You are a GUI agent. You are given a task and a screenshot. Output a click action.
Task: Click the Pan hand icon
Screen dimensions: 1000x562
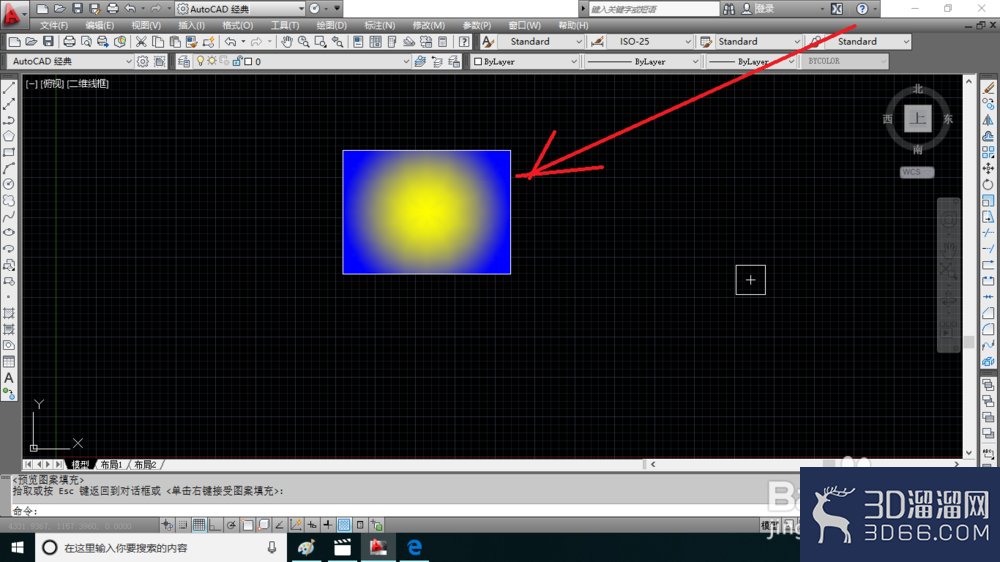(x=286, y=42)
